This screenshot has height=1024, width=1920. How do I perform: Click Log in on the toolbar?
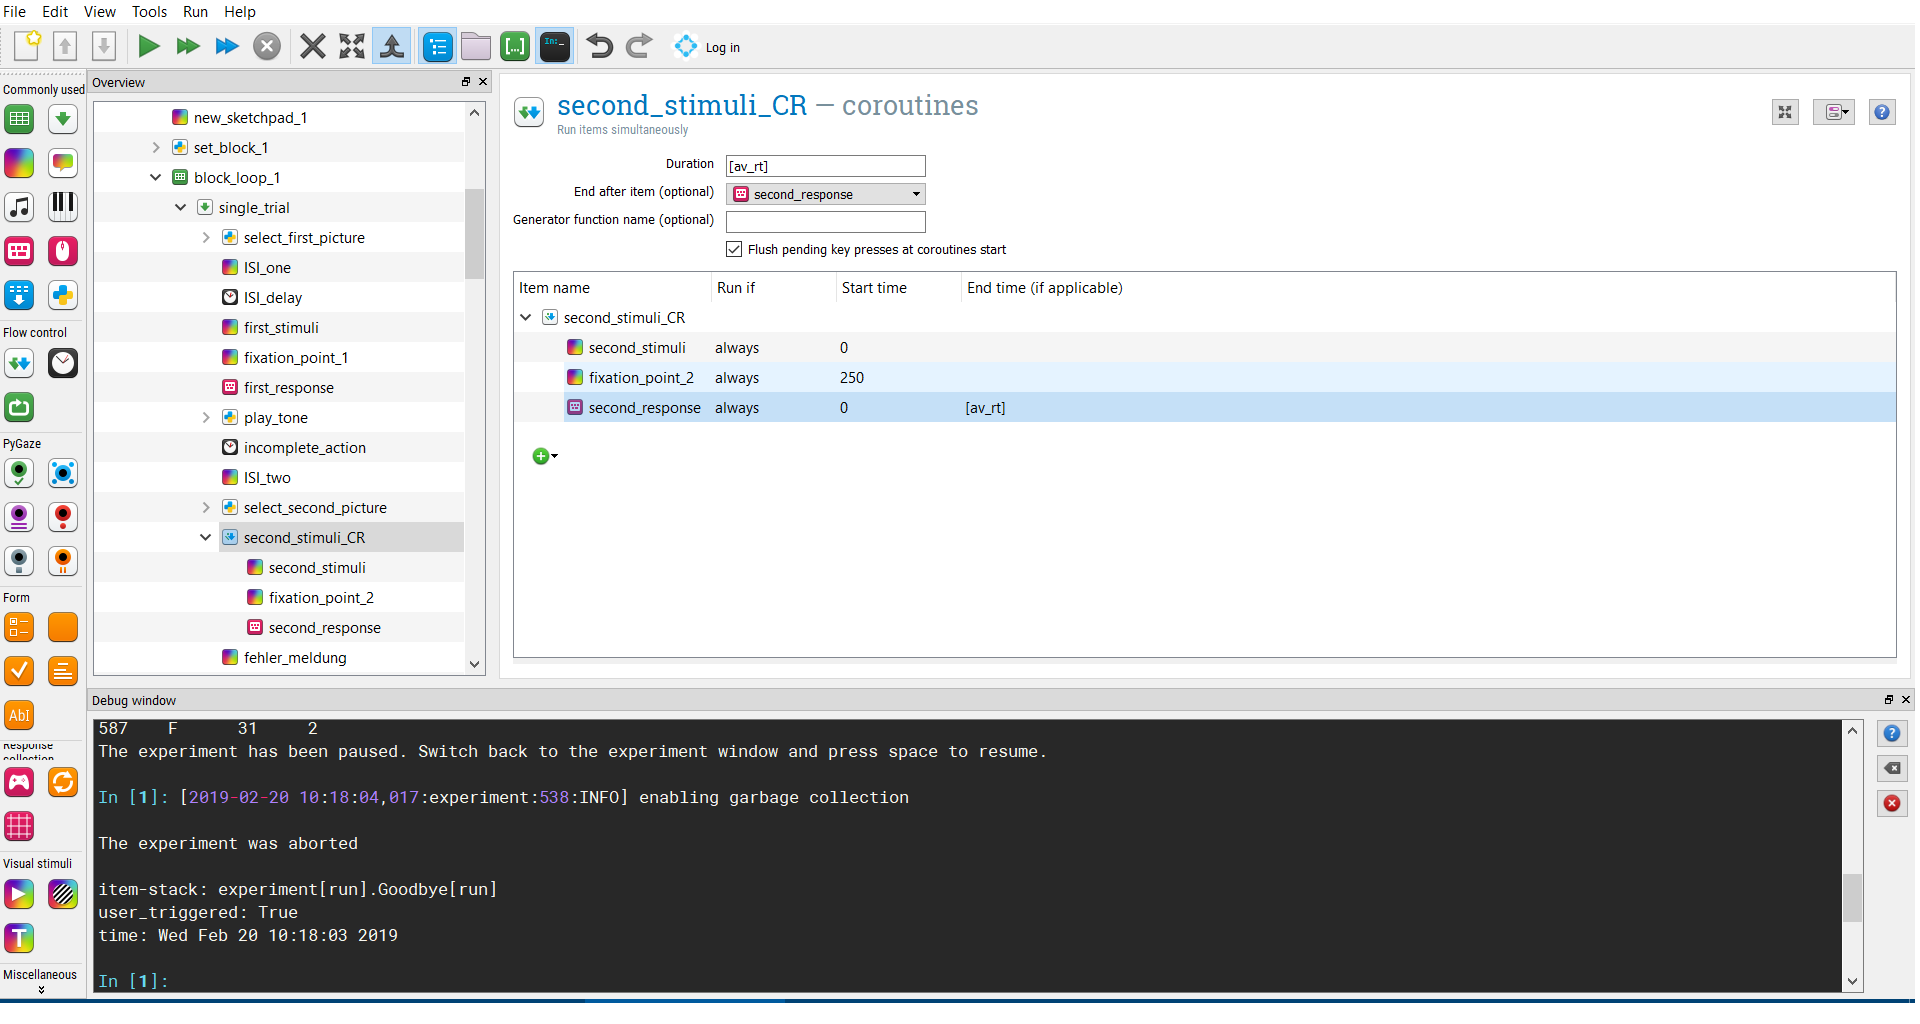[x=708, y=47]
